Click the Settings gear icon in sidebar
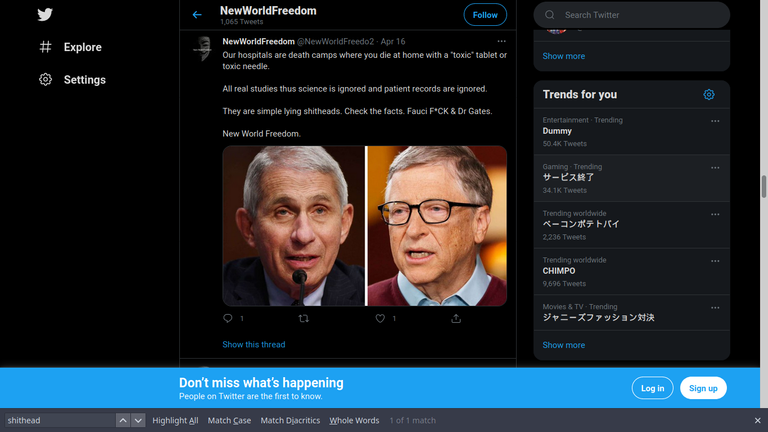Image resolution: width=768 pixels, height=432 pixels. pyautogui.click(x=46, y=79)
